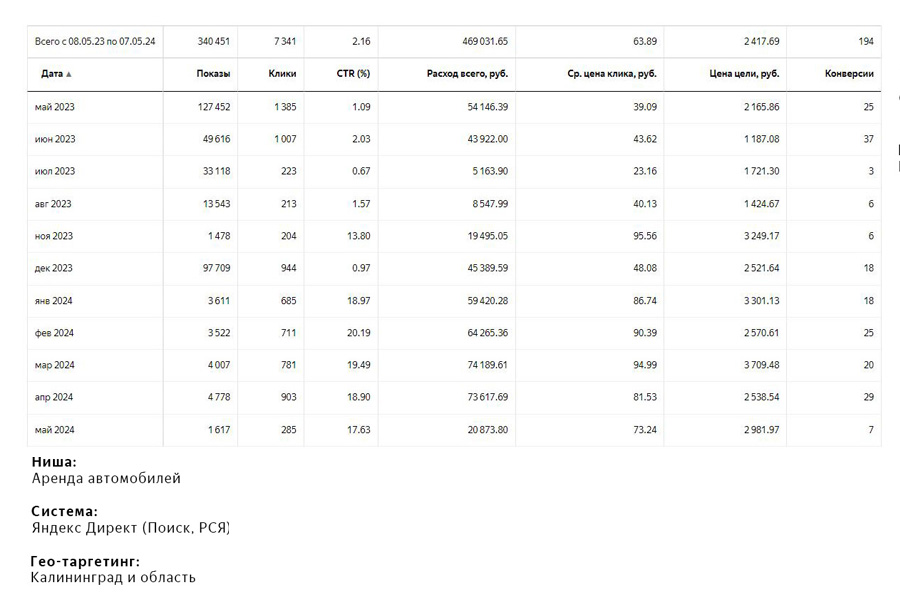Click the фев 2024 date cell

[54, 333]
